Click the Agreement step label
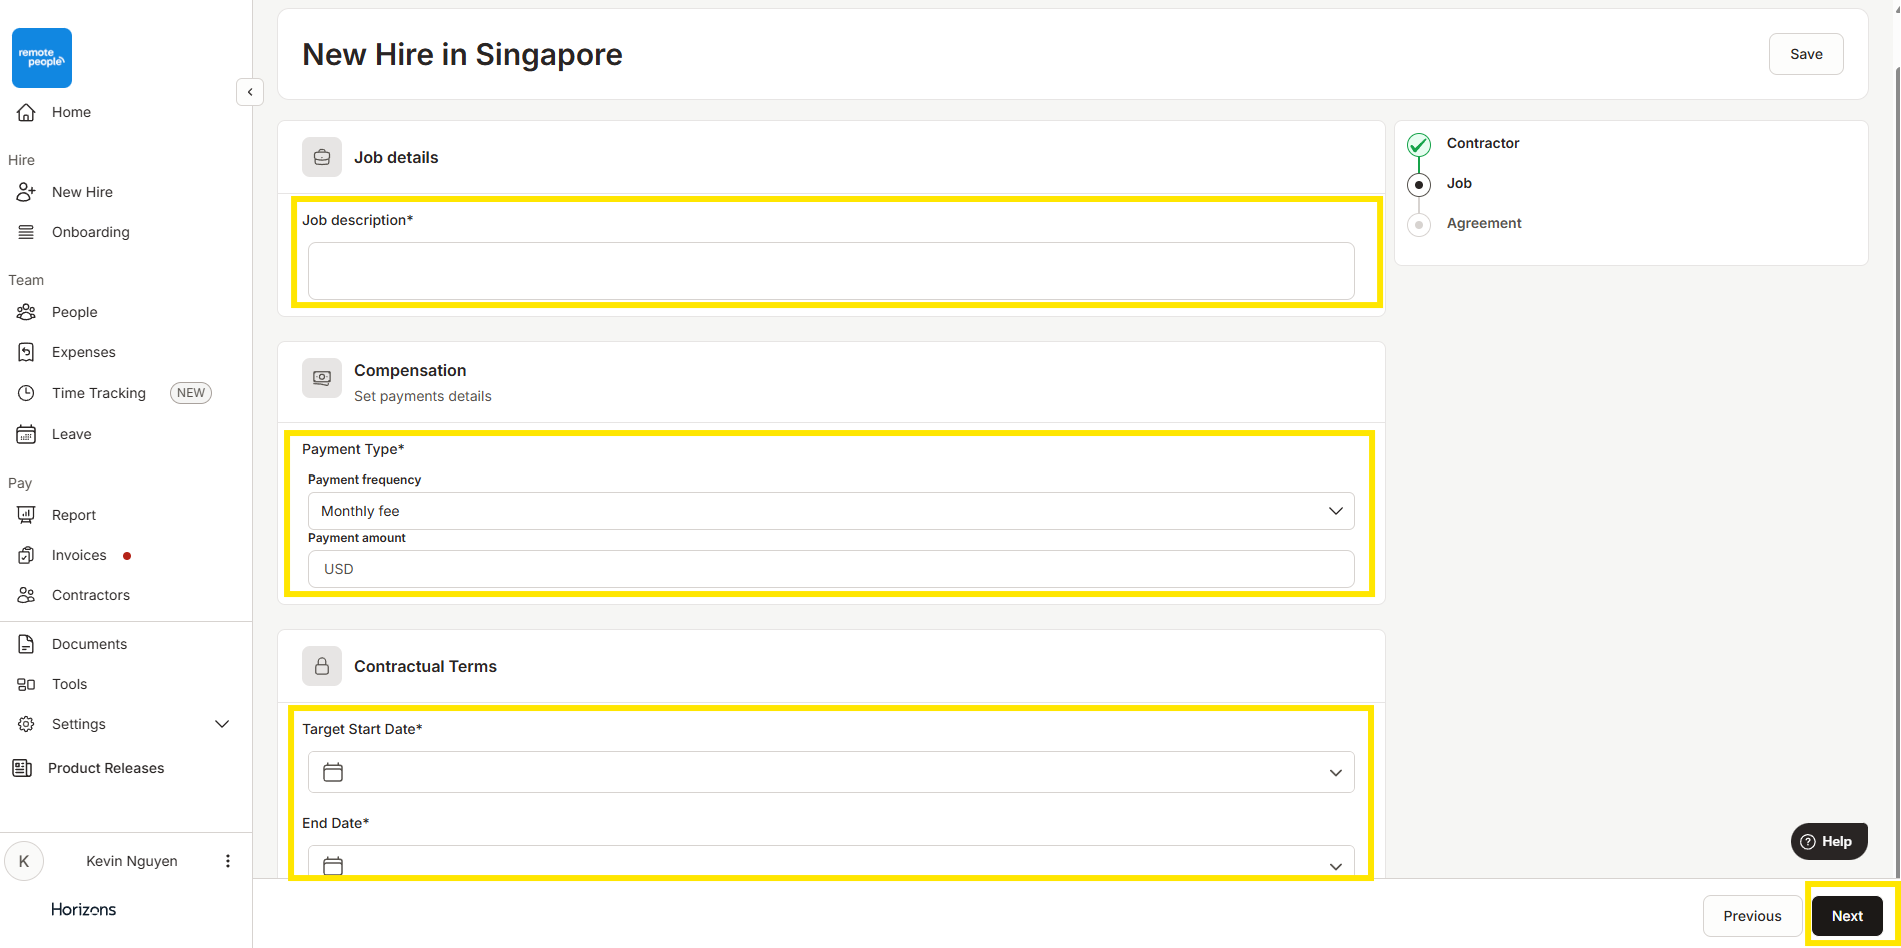This screenshot has height=948, width=1901. point(1484,223)
